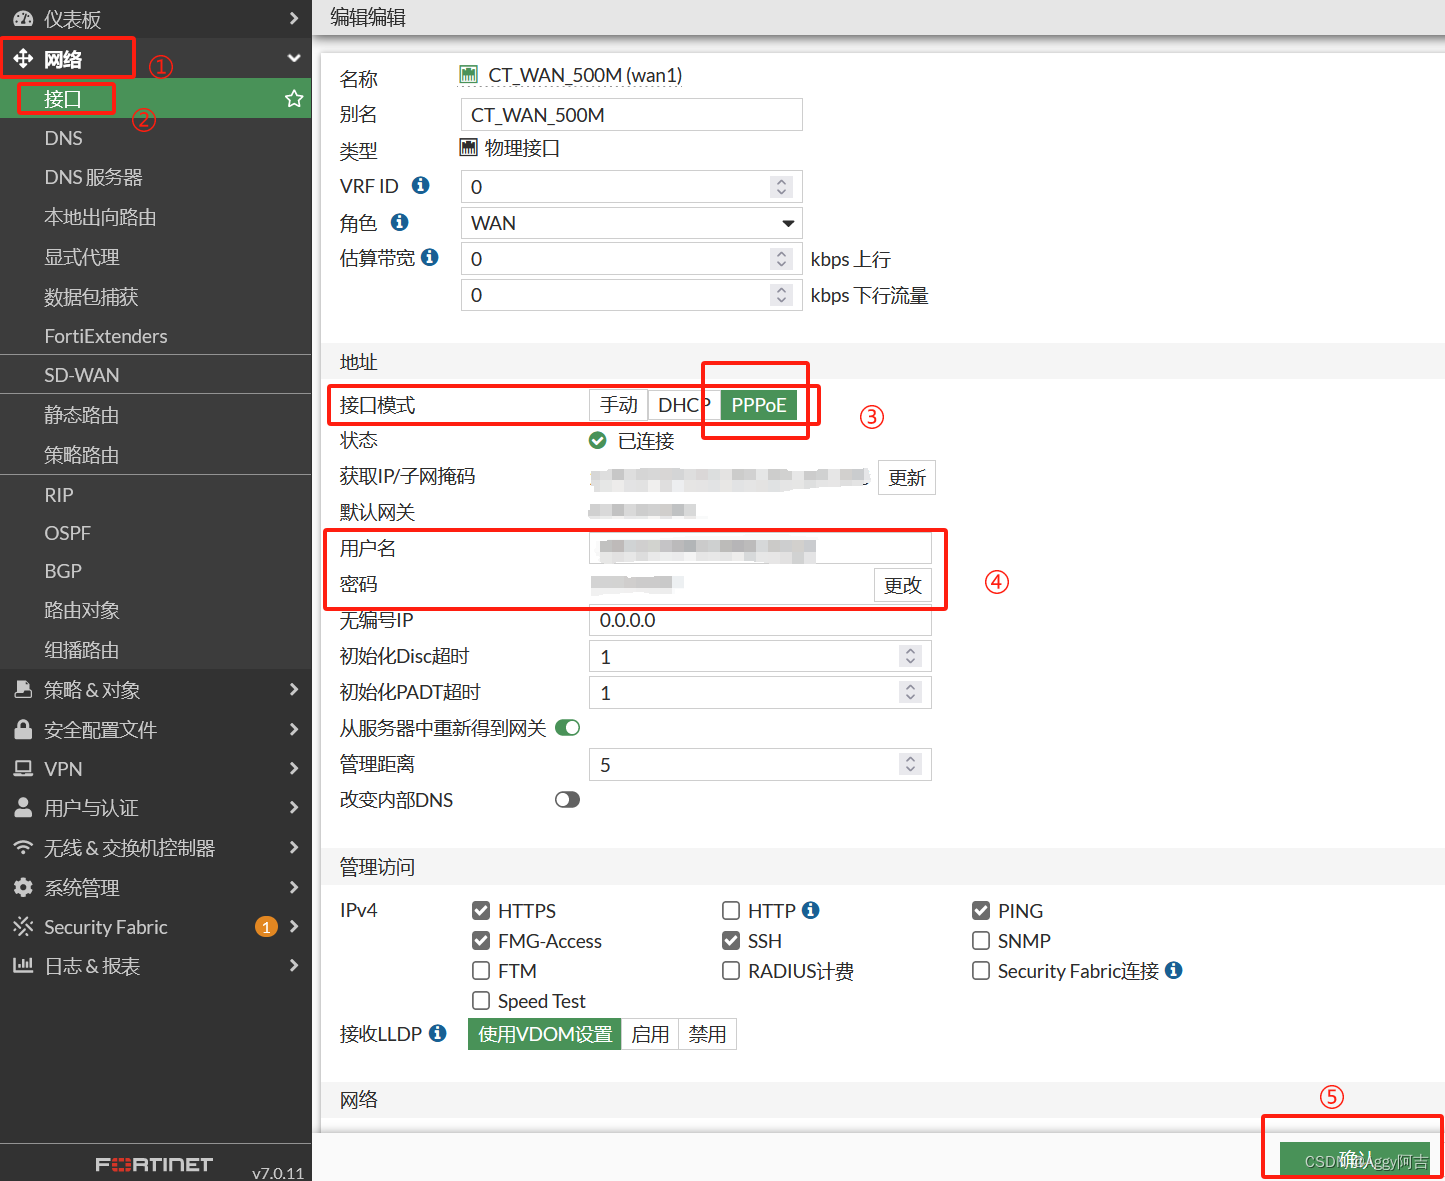Click the 别名 input field

click(x=631, y=114)
